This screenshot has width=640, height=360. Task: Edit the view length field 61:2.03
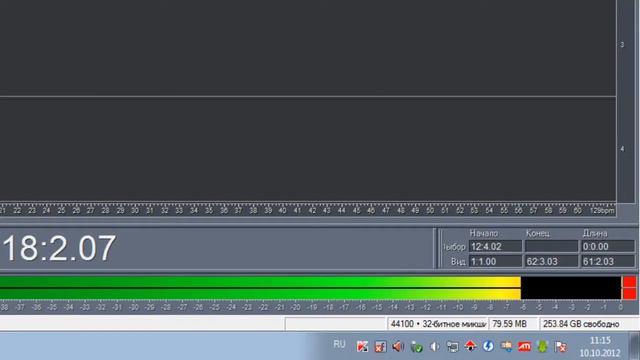608,261
